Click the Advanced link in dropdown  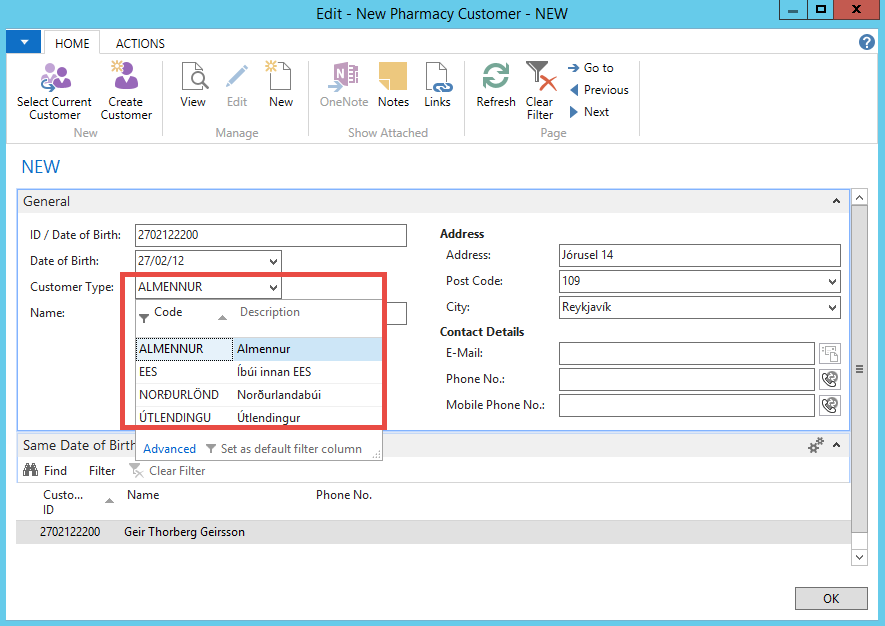tap(169, 449)
